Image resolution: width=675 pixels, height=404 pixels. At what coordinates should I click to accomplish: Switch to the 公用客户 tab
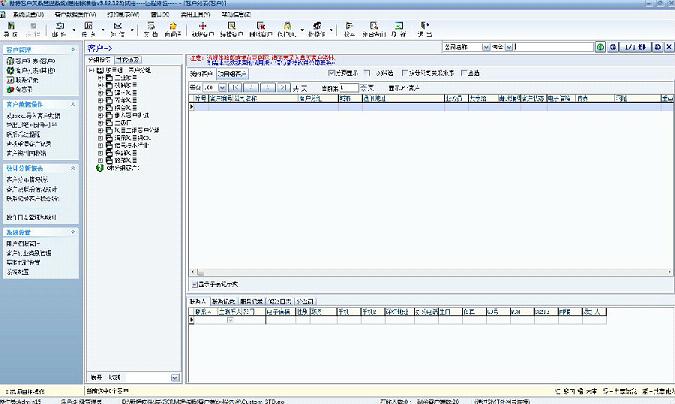232,74
